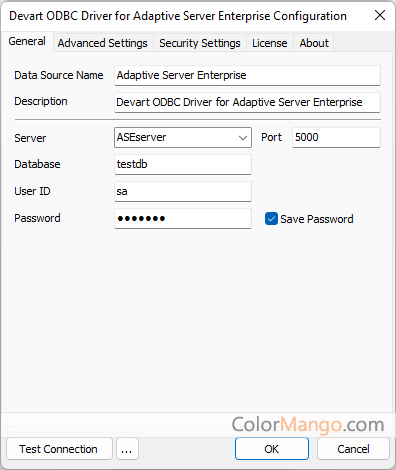Click the Cancel button
Screen dimensions: 396x470
[x=353, y=449]
